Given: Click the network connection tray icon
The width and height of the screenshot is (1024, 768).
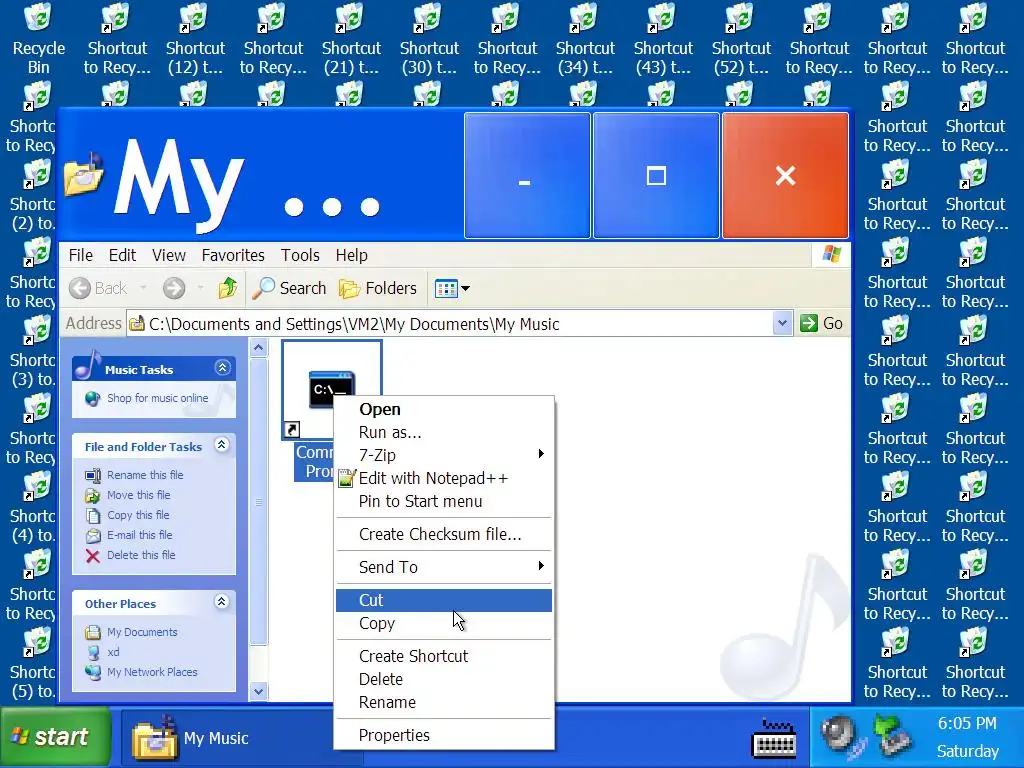Looking at the screenshot, I should [893, 735].
